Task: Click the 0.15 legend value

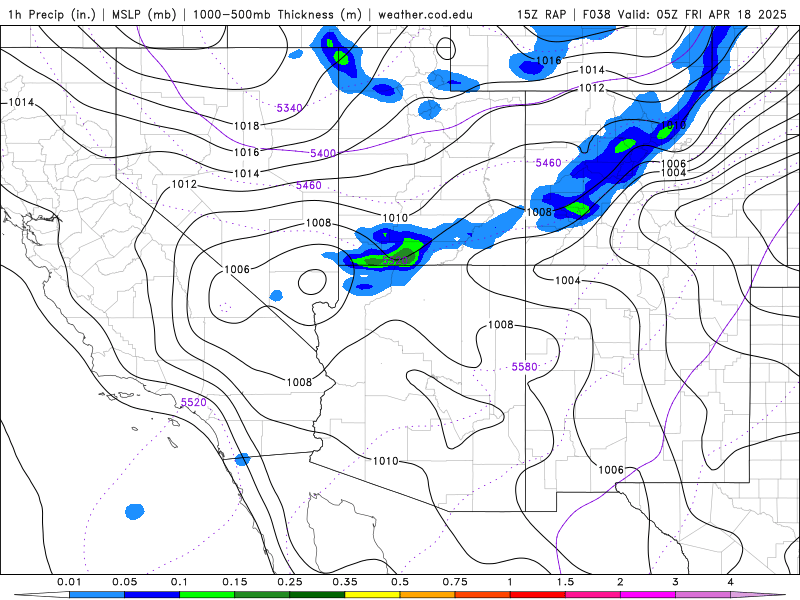Action: [x=235, y=582]
